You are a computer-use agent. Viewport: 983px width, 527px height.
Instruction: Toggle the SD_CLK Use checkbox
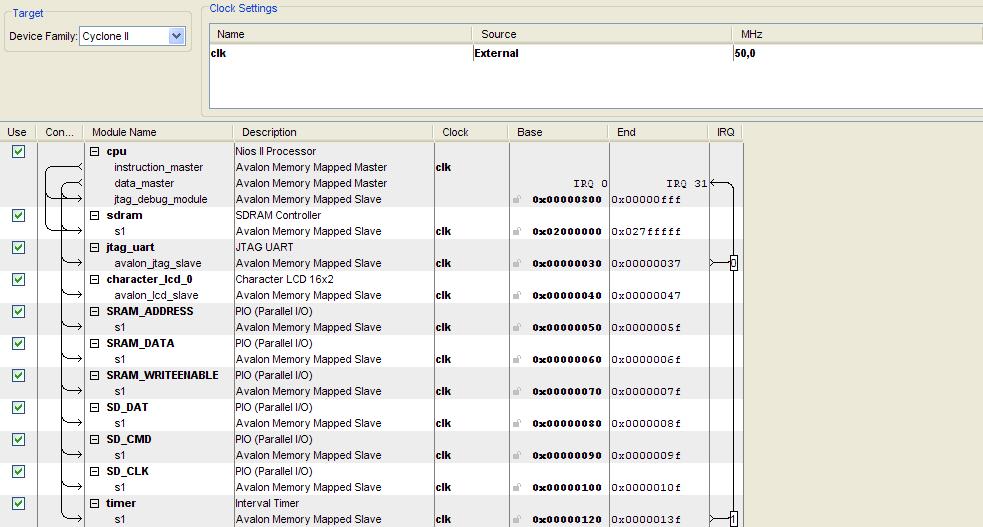19,471
